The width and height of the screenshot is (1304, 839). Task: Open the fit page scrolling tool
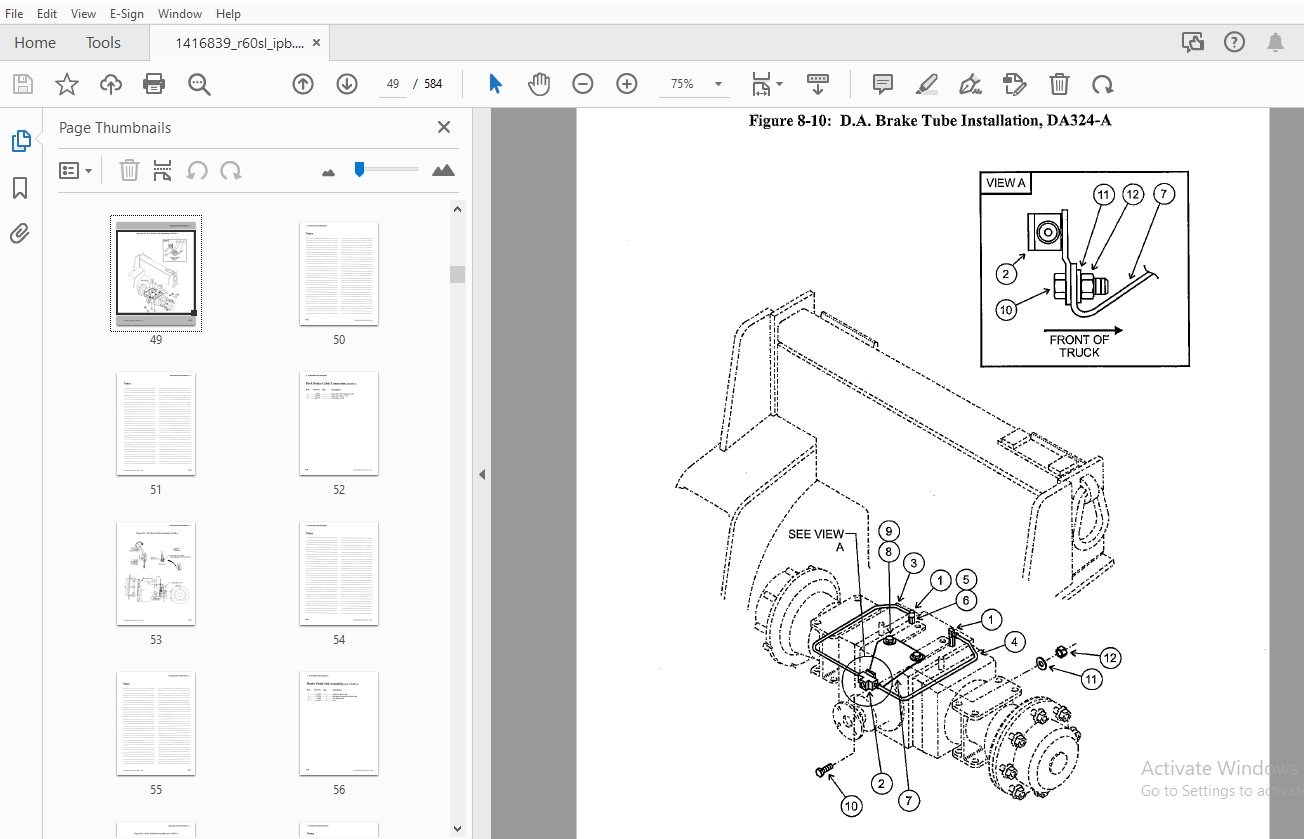(761, 84)
